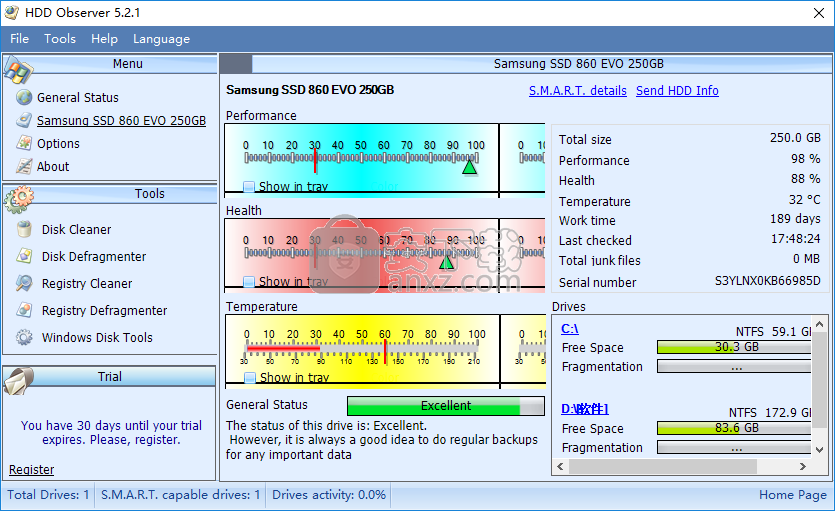Click the Windows flag icon beside Menu header
Viewport: 835px width, 511px height.
18,70
